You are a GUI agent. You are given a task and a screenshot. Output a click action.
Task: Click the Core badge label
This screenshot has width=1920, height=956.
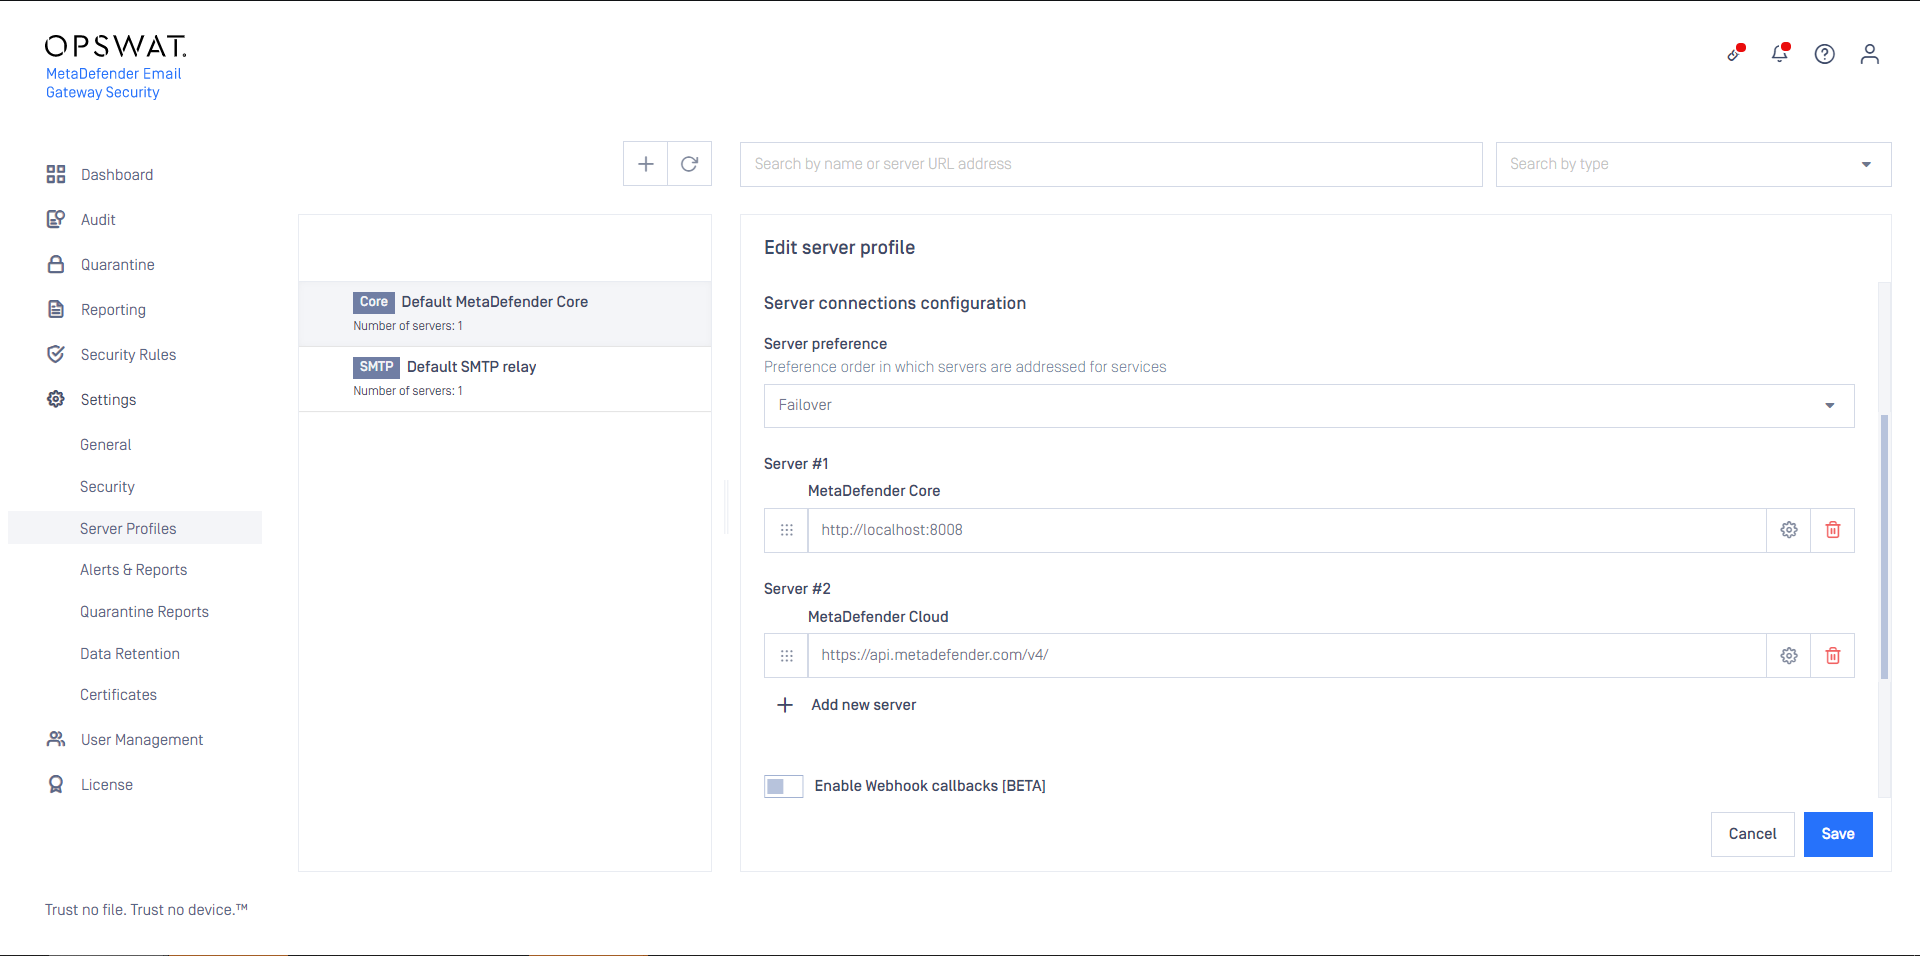click(374, 302)
